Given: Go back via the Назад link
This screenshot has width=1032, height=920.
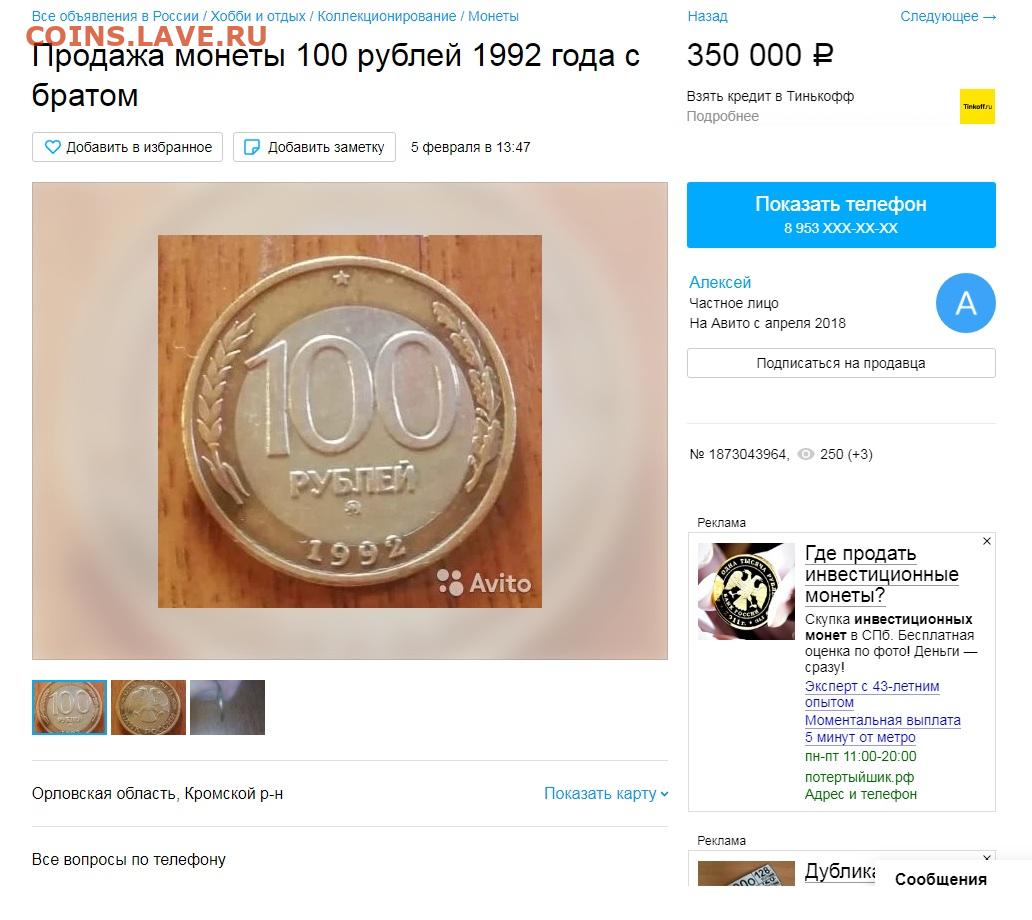Looking at the screenshot, I should click(x=708, y=16).
